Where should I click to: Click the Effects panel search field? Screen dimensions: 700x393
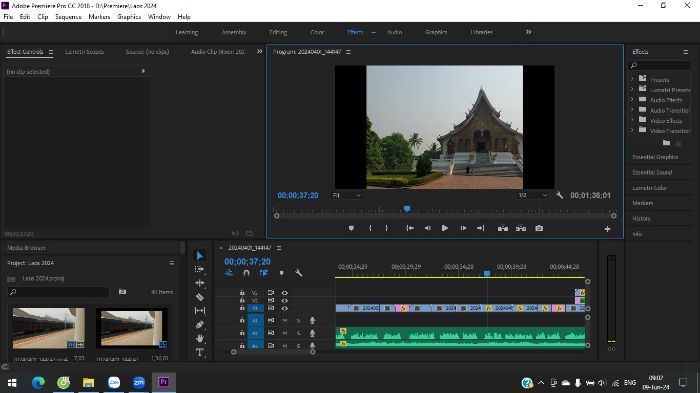pyautogui.click(x=659, y=65)
